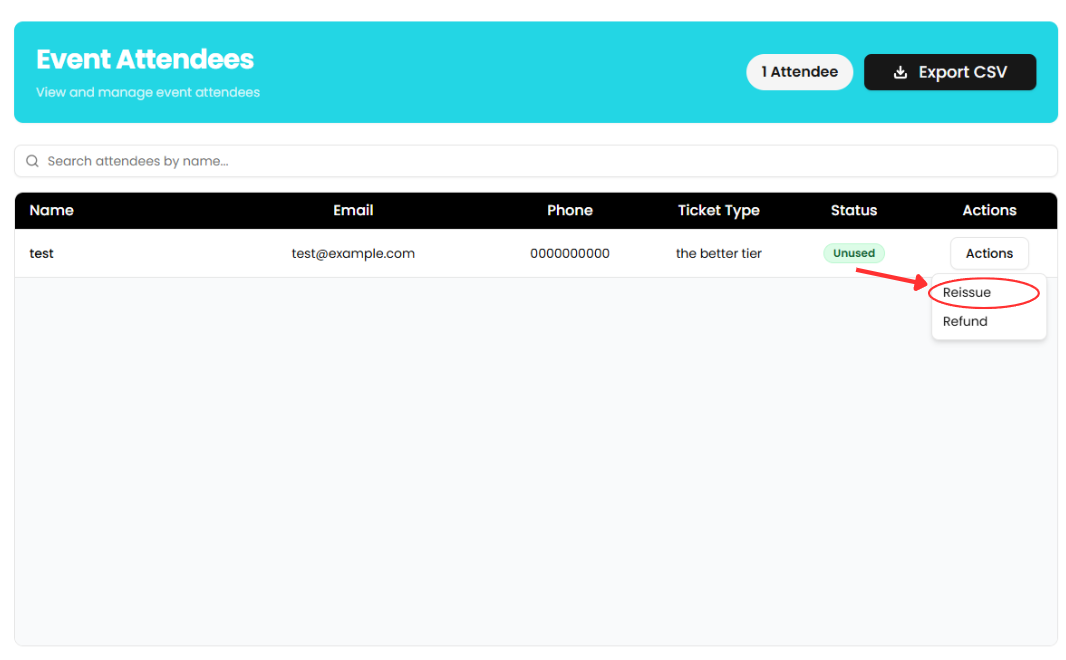Click the Unused status badge
Image resolution: width=1066 pixels, height=660 pixels.
click(853, 254)
